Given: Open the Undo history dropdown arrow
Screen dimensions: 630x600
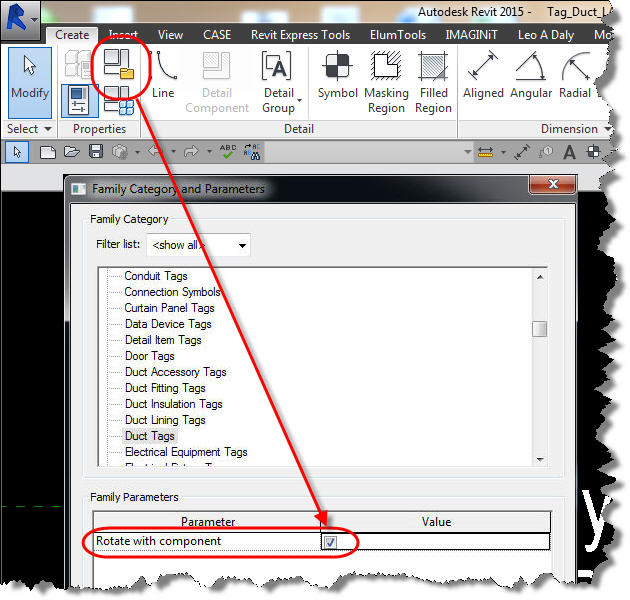Looking at the screenshot, I should click(174, 152).
